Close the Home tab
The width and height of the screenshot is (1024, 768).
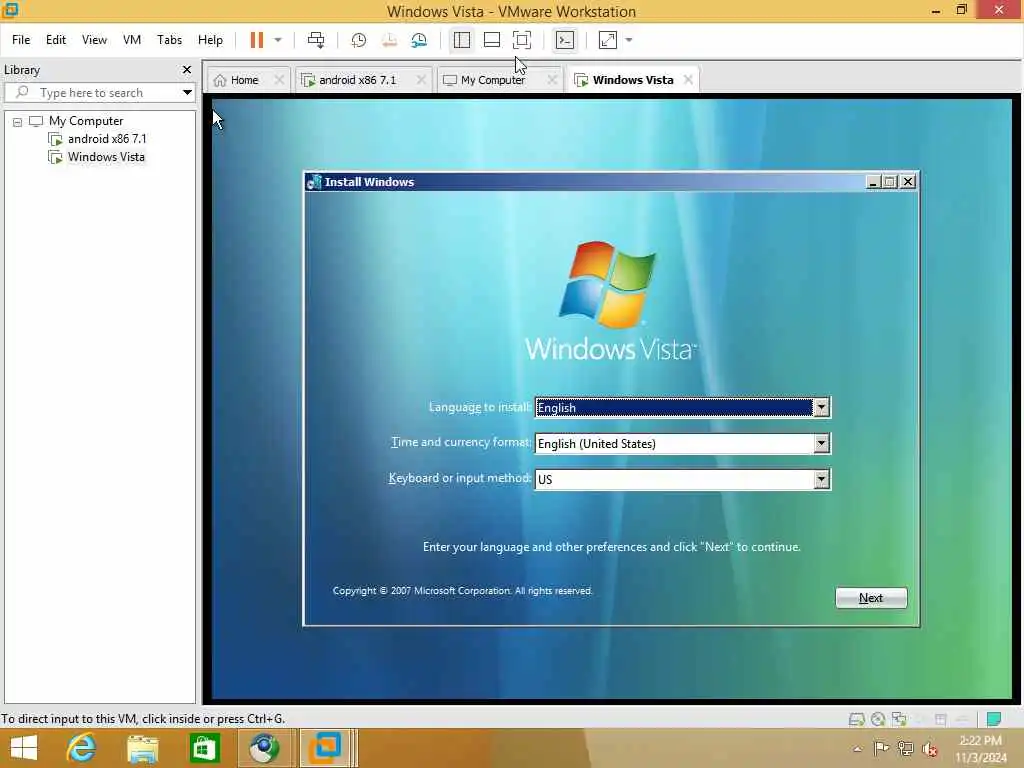click(x=279, y=80)
